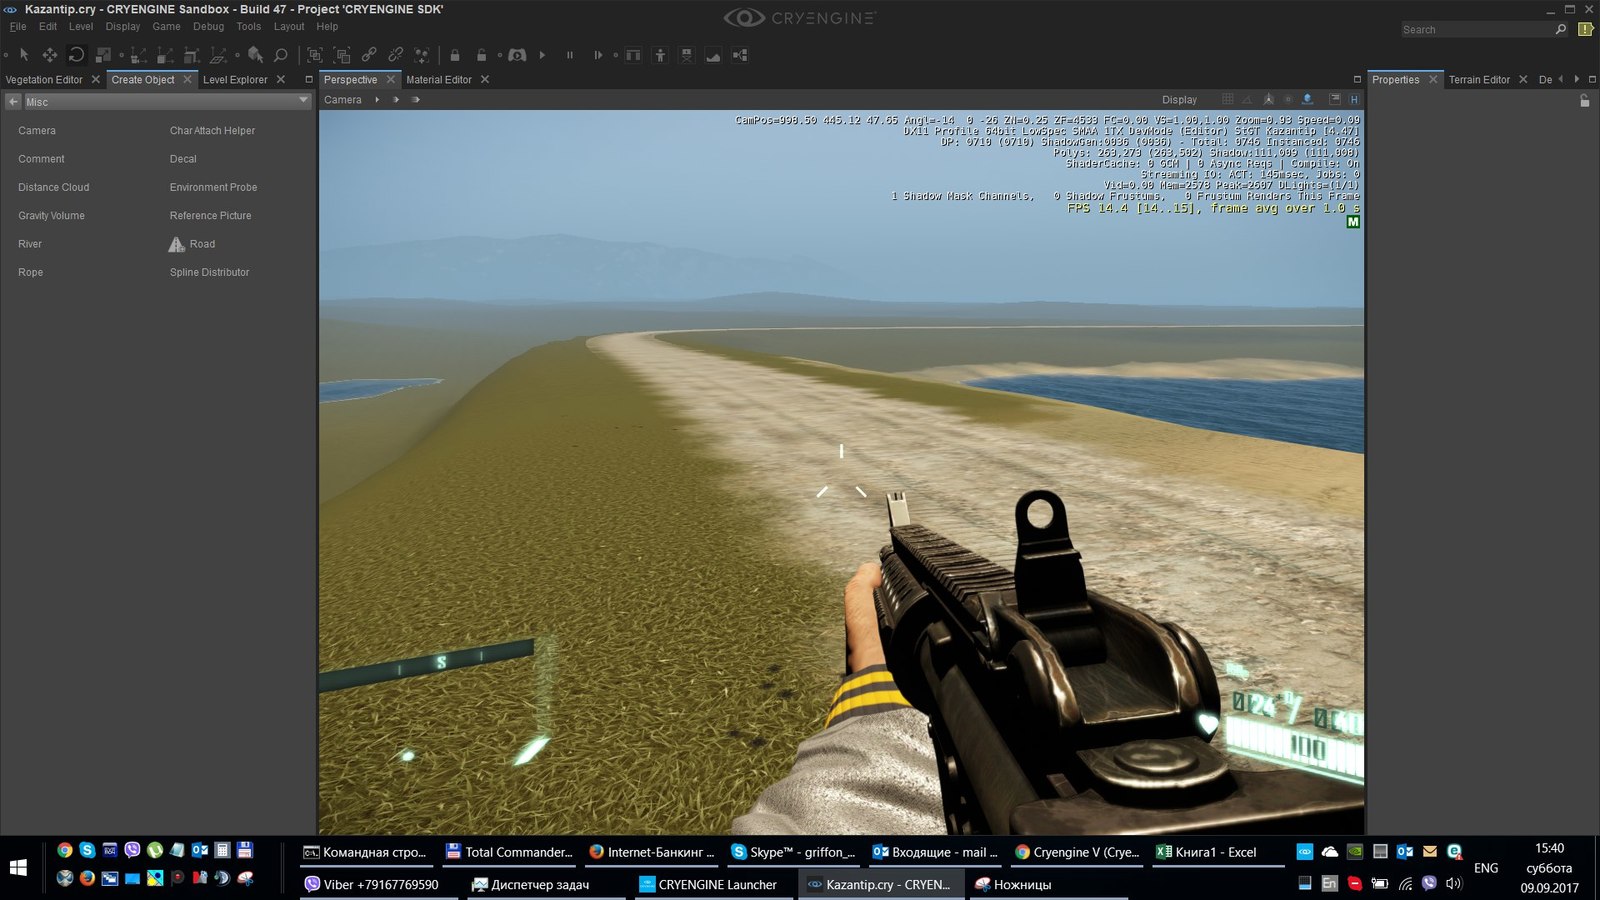
Task: Click the Unfreeze (open padlock) icon
Action: [x=481, y=55]
